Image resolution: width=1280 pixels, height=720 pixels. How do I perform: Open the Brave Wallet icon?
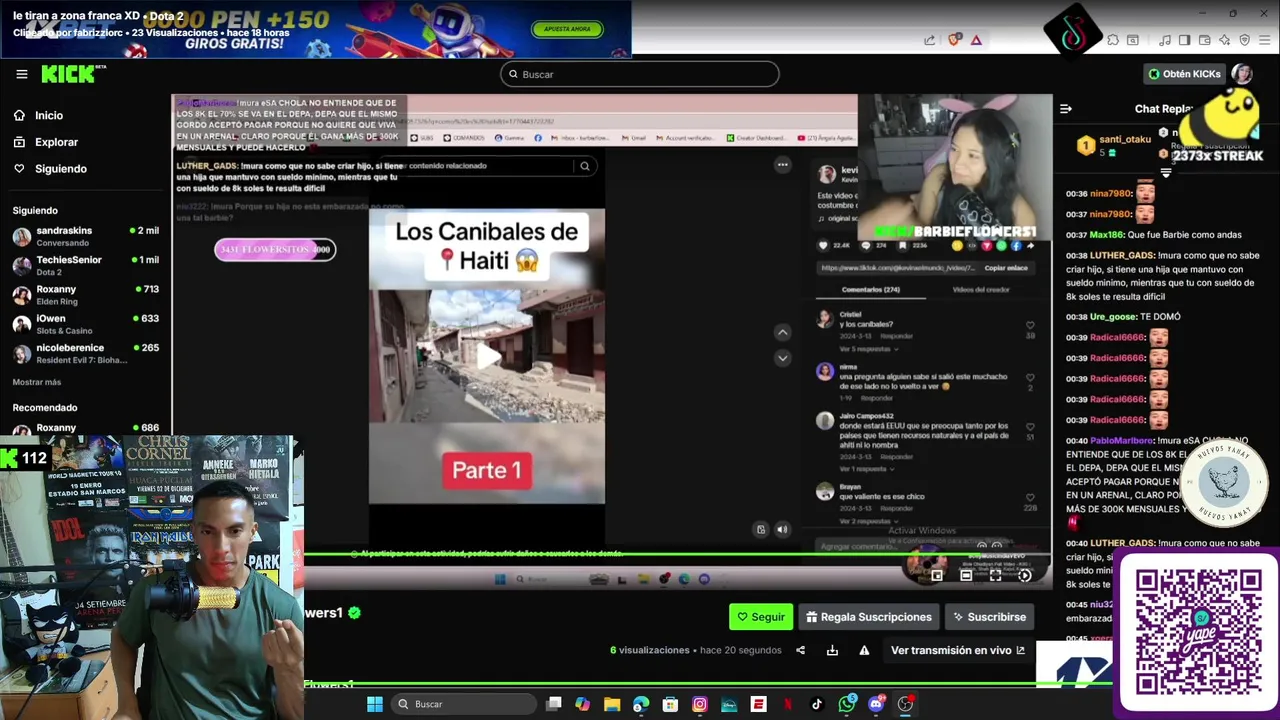coord(1204,40)
